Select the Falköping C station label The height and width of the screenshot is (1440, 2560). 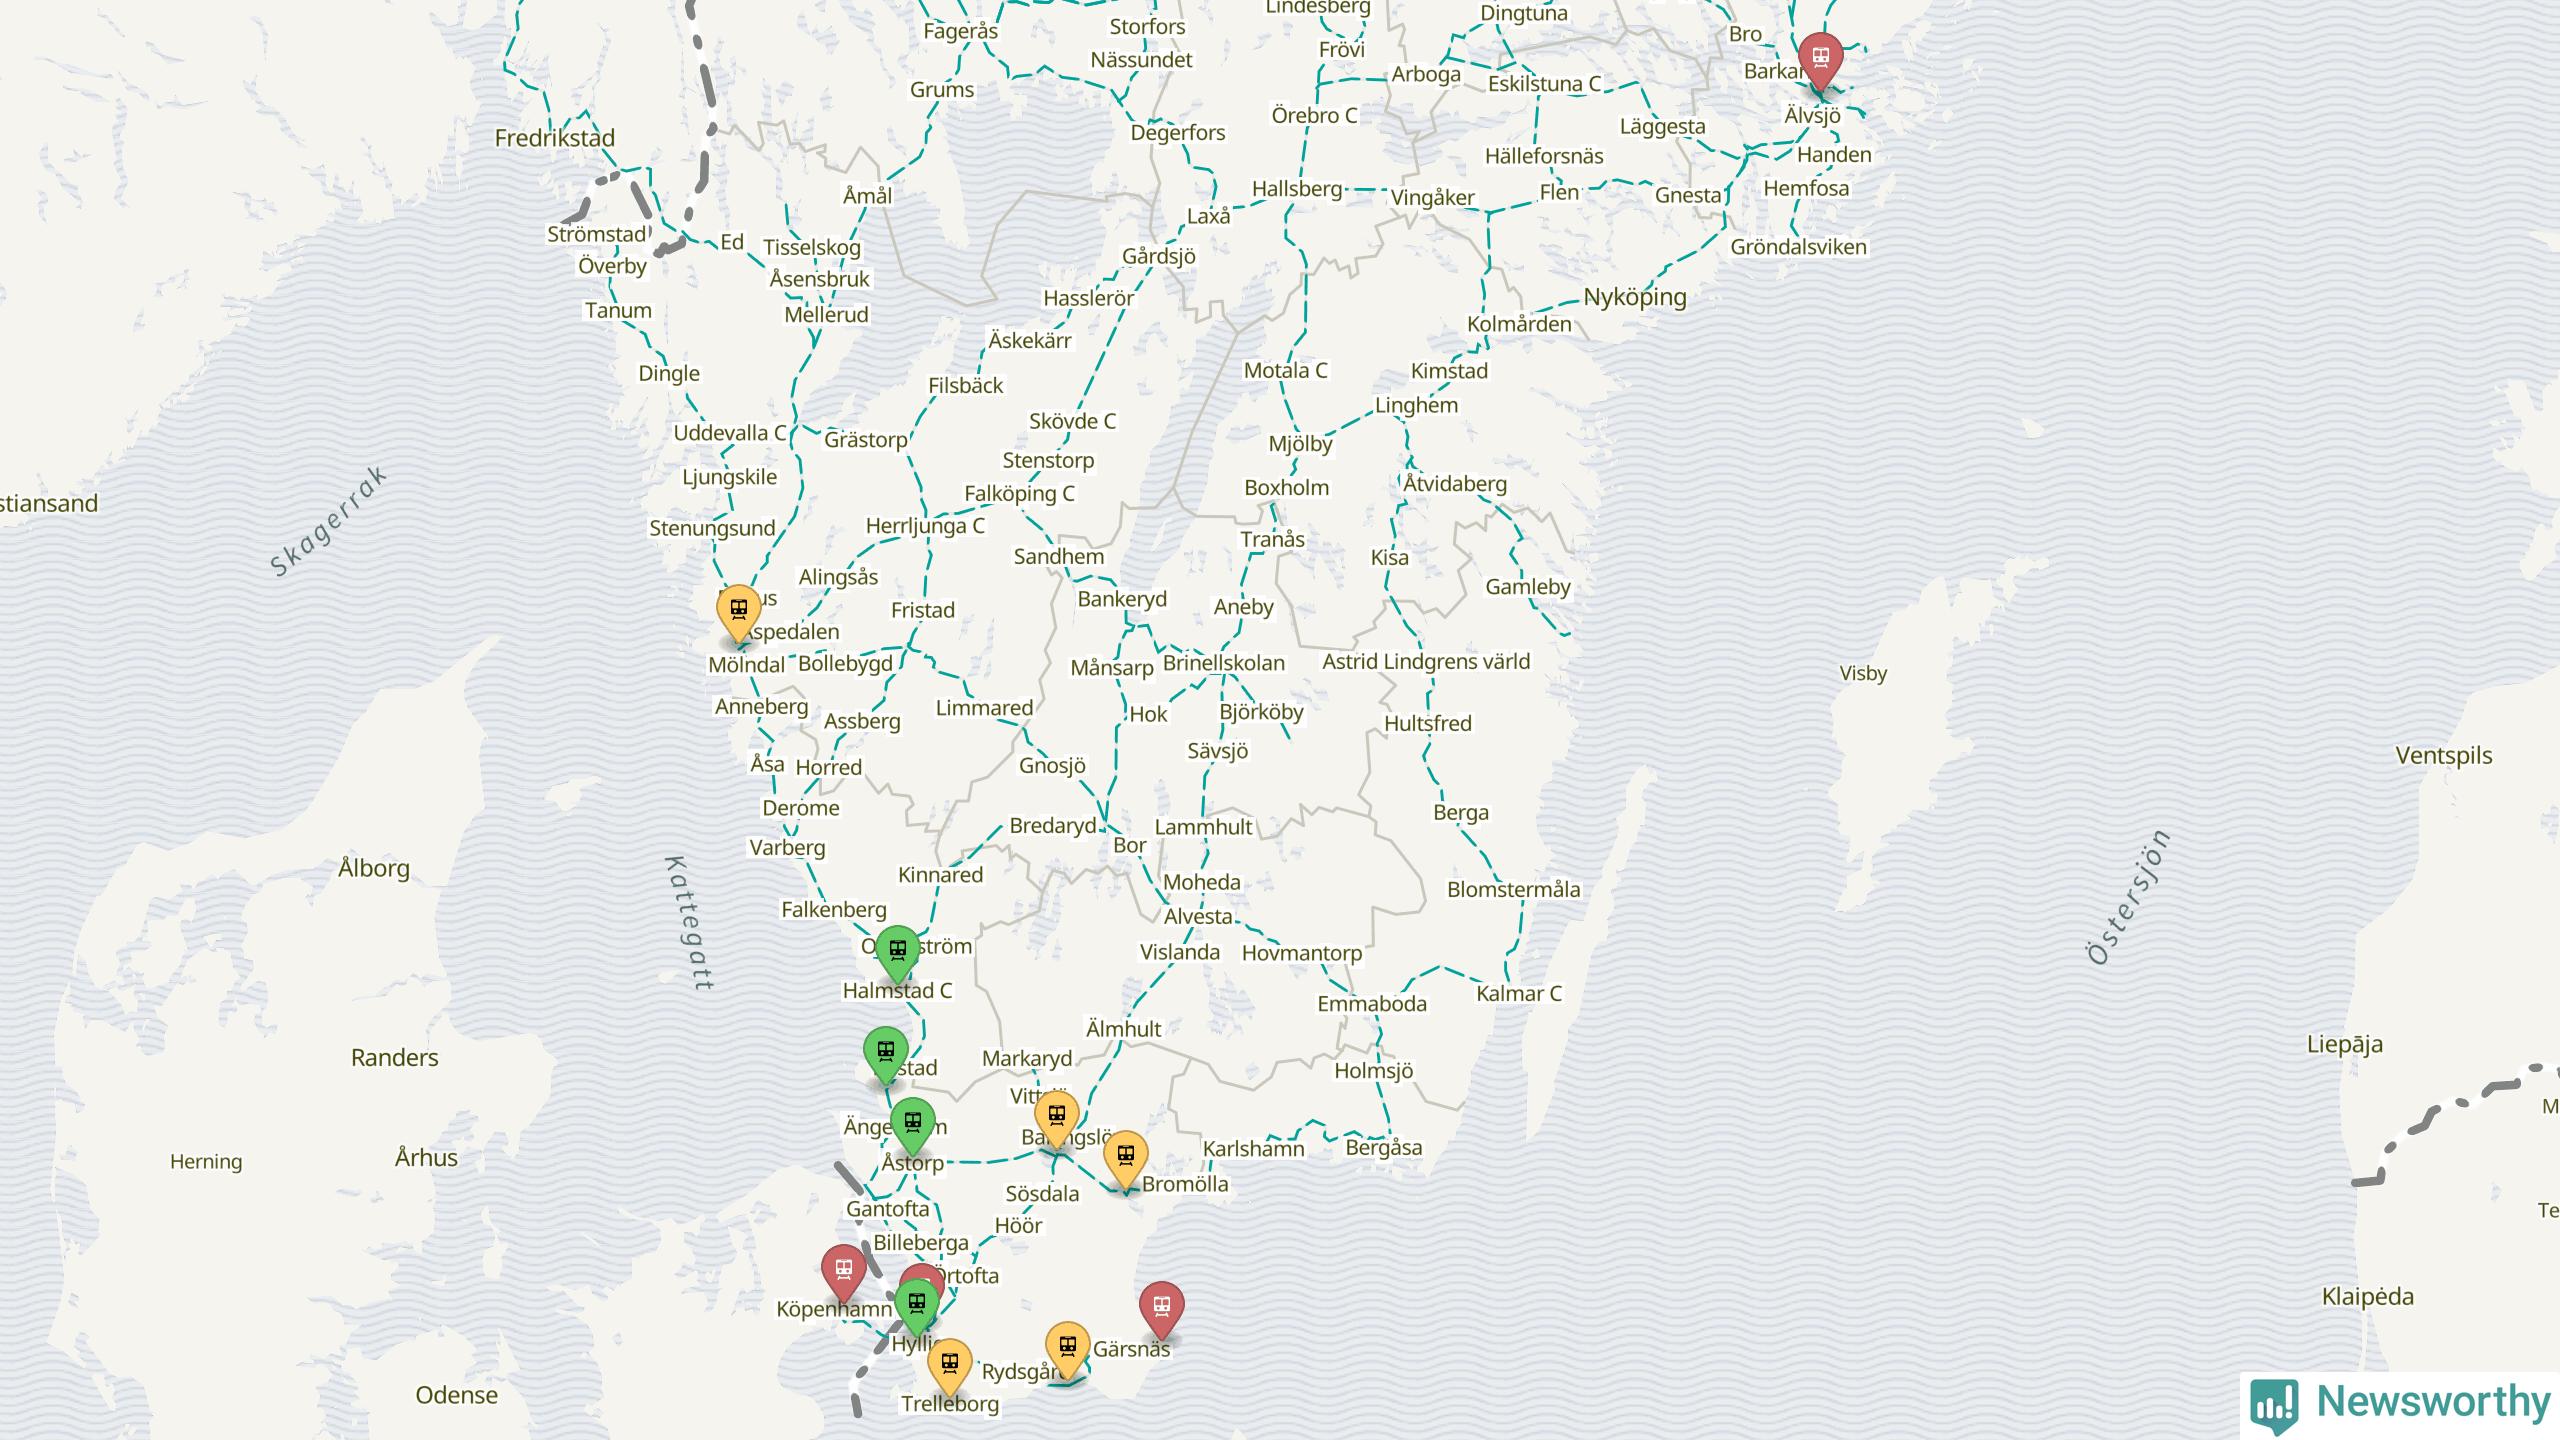[1019, 493]
